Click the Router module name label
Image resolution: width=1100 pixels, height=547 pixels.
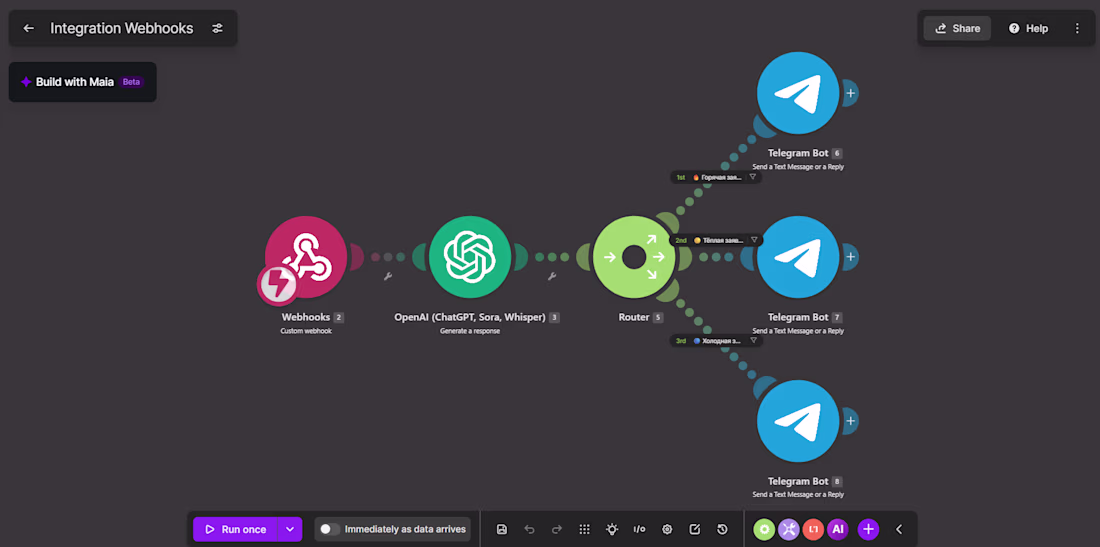coord(633,317)
